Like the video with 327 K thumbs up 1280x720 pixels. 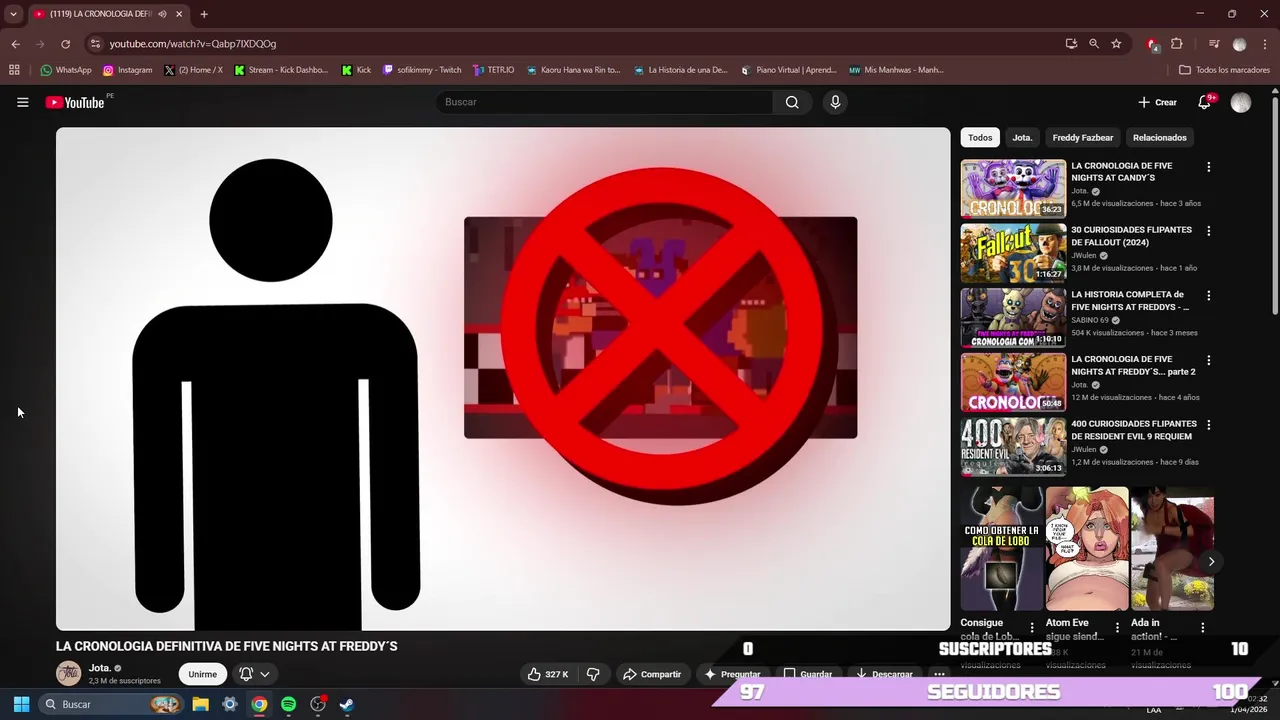coord(548,674)
